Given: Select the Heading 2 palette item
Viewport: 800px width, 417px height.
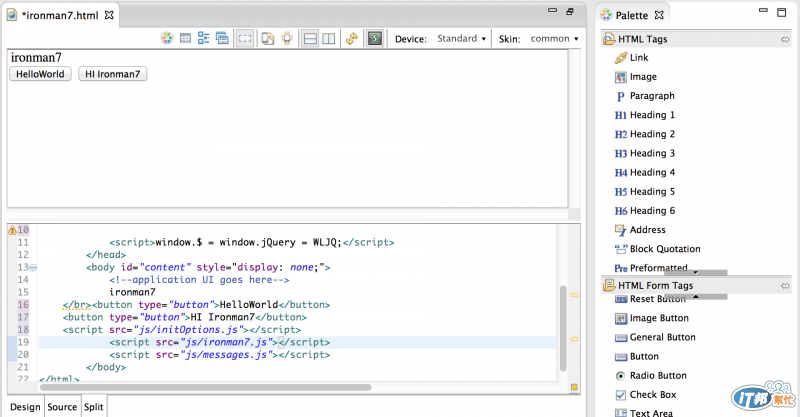Looking at the screenshot, I should (644, 134).
